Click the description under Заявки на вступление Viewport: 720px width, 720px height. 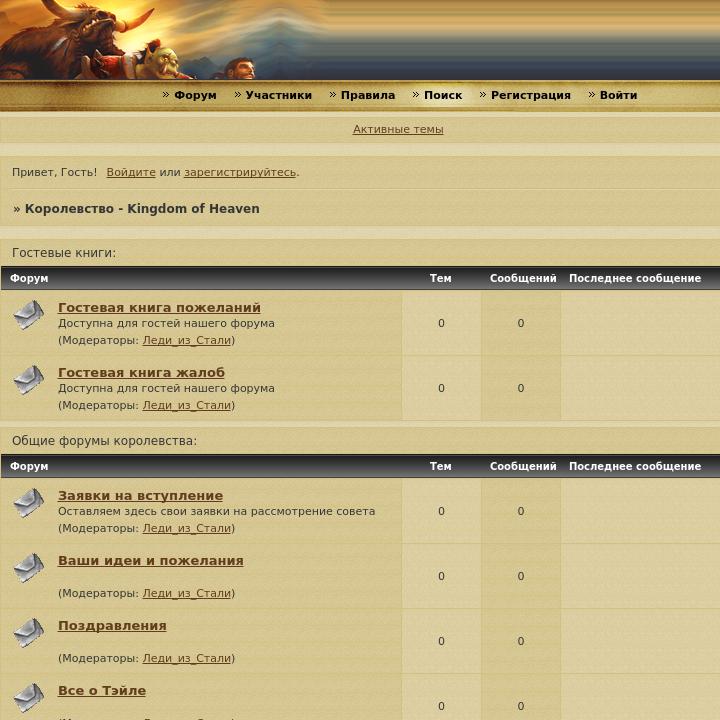pos(216,512)
